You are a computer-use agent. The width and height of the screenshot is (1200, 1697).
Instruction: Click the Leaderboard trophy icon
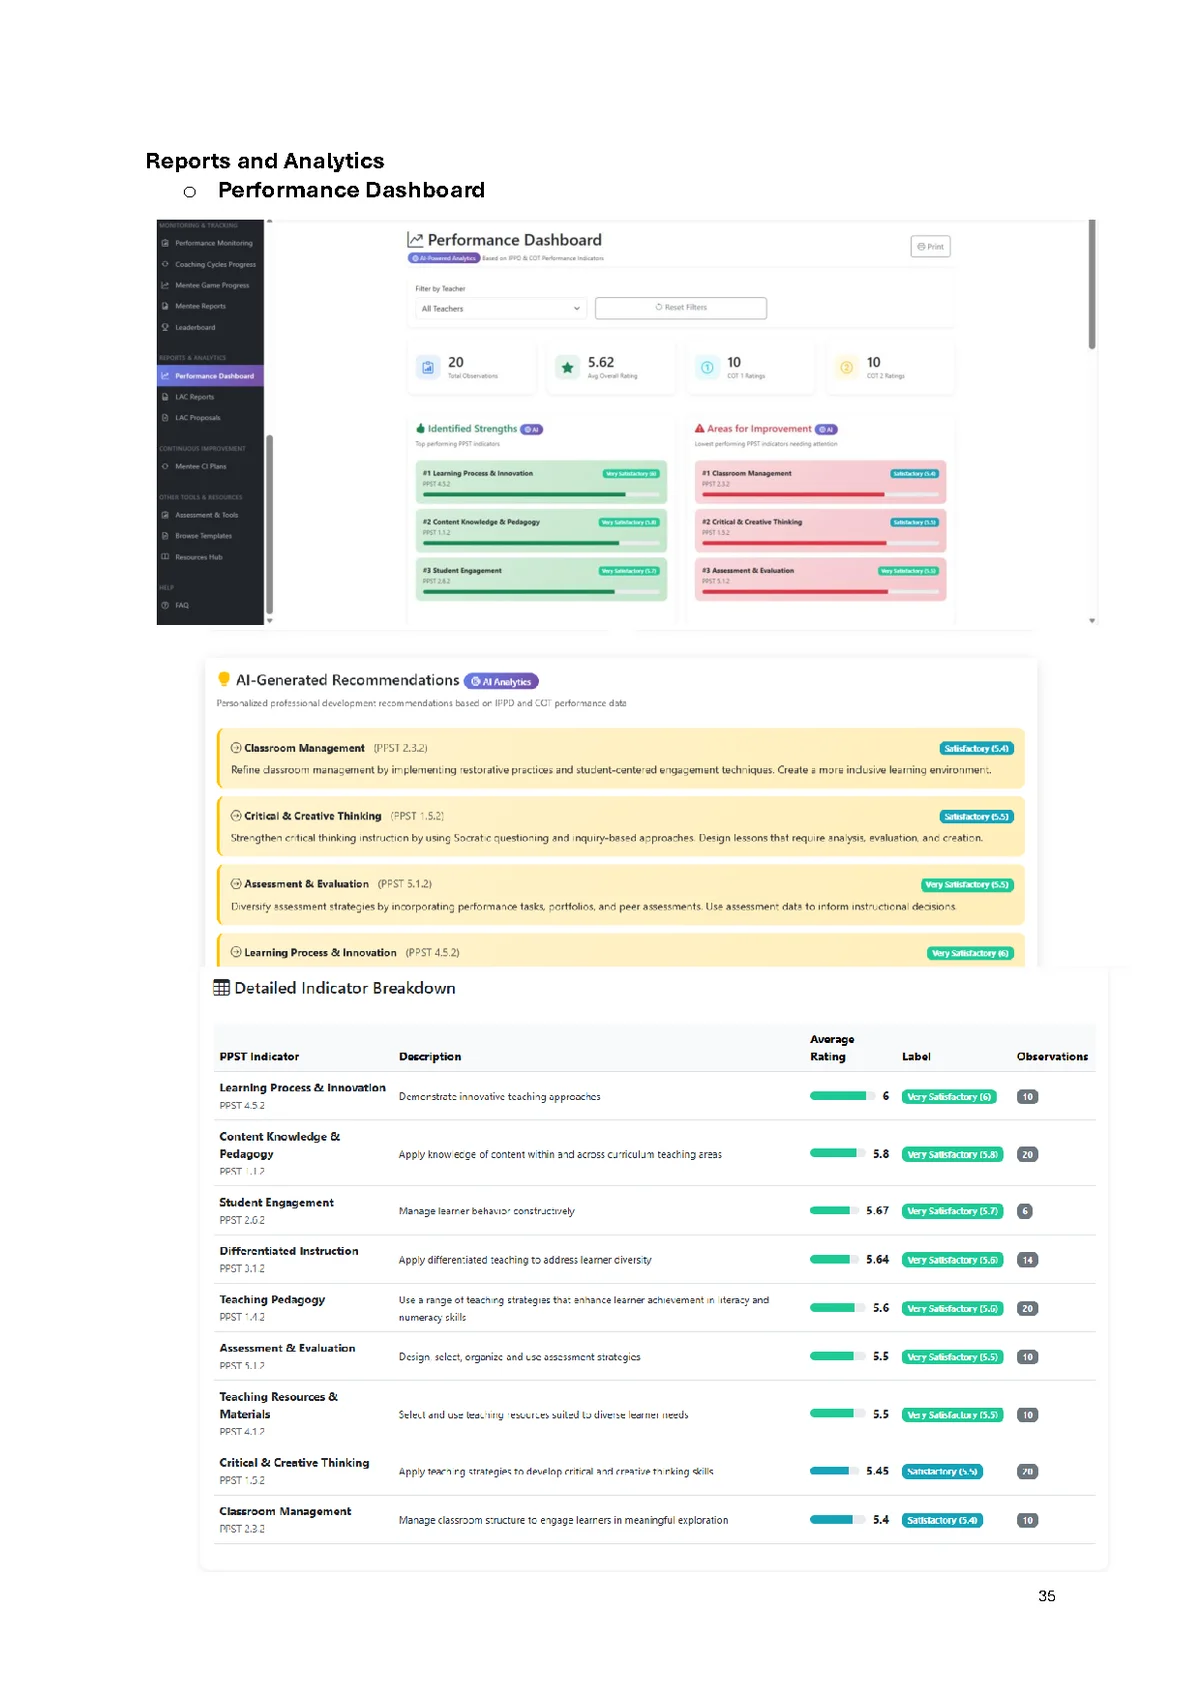point(165,327)
